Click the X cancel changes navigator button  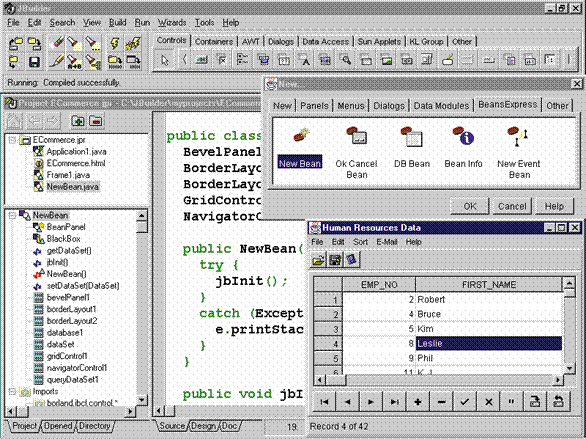point(488,402)
